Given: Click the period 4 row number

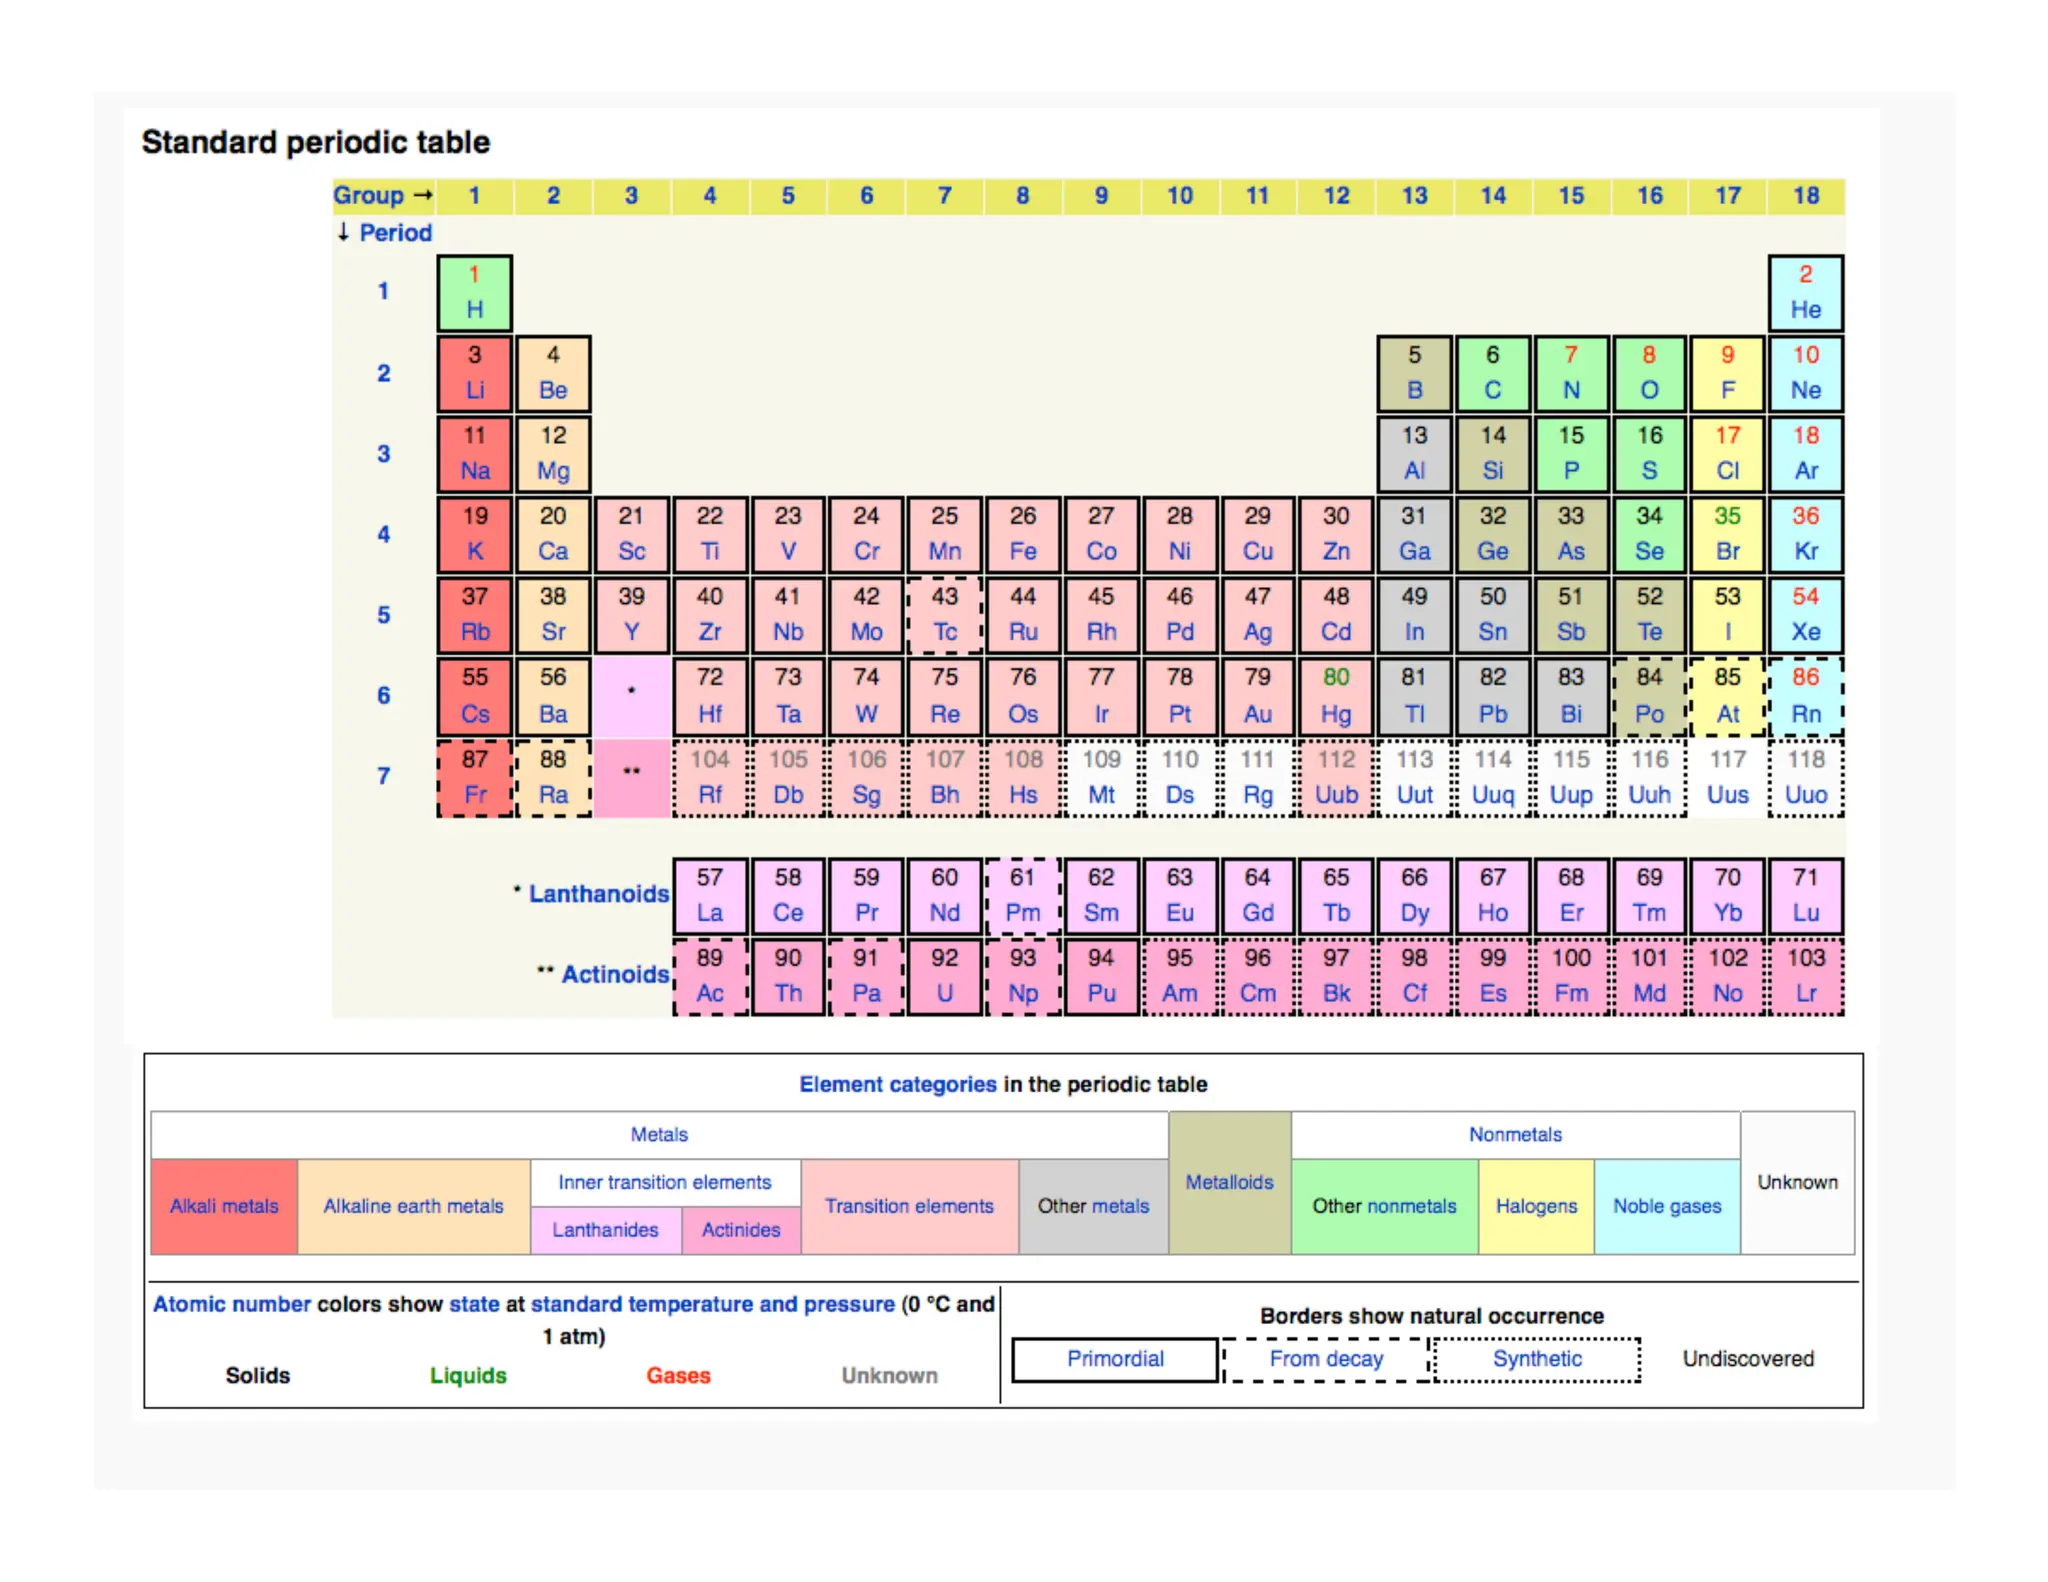Looking at the screenshot, I should (383, 535).
